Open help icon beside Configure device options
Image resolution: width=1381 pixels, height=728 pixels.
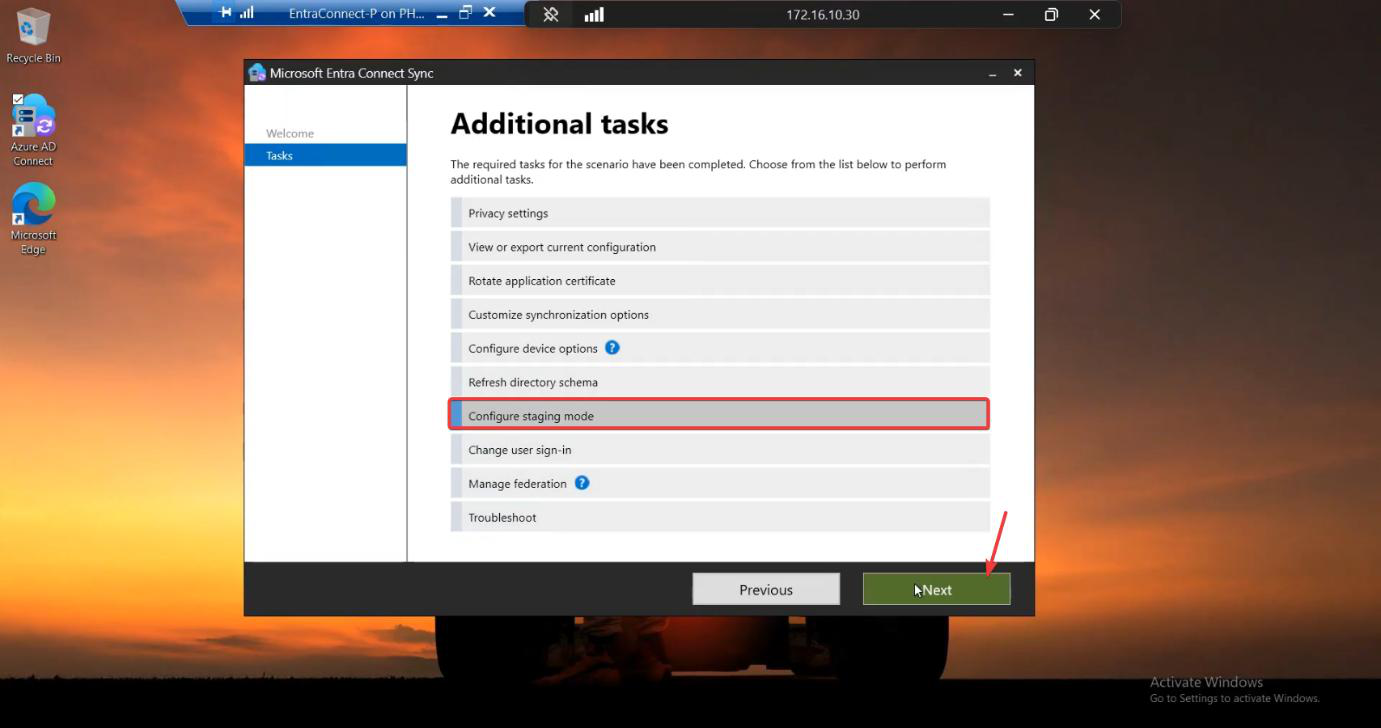(x=612, y=348)
